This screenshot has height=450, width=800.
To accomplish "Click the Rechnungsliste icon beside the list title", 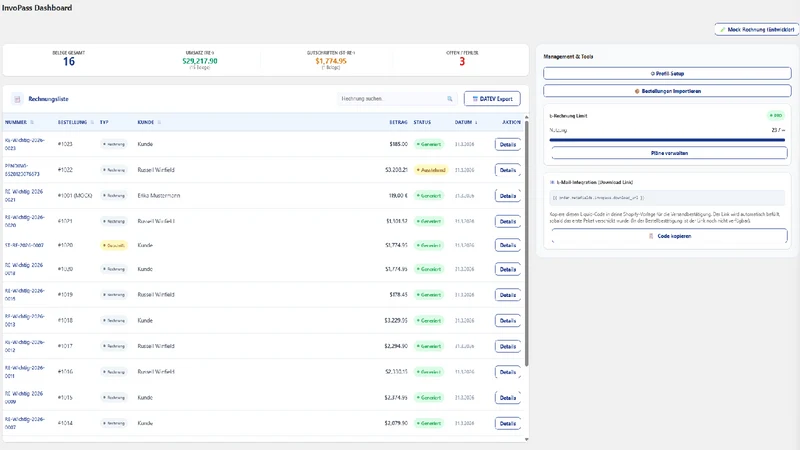I will coord(17,99).
